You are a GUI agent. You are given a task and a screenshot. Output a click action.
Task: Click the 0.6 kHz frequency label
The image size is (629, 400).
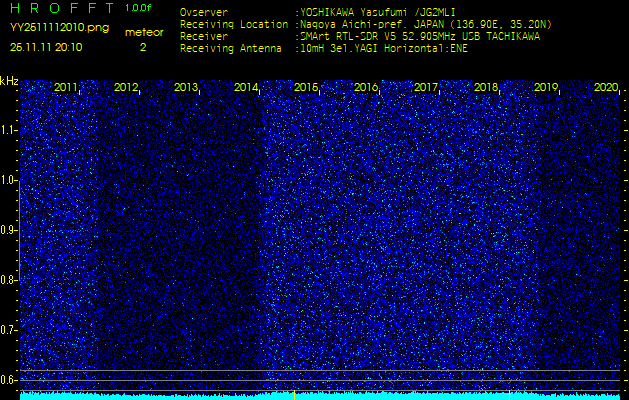coord(8,380)
